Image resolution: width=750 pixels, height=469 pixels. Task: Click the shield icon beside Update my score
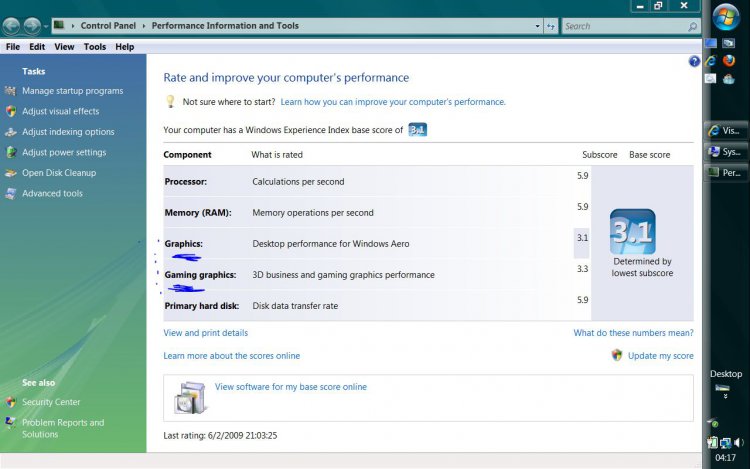coord(617,355)
